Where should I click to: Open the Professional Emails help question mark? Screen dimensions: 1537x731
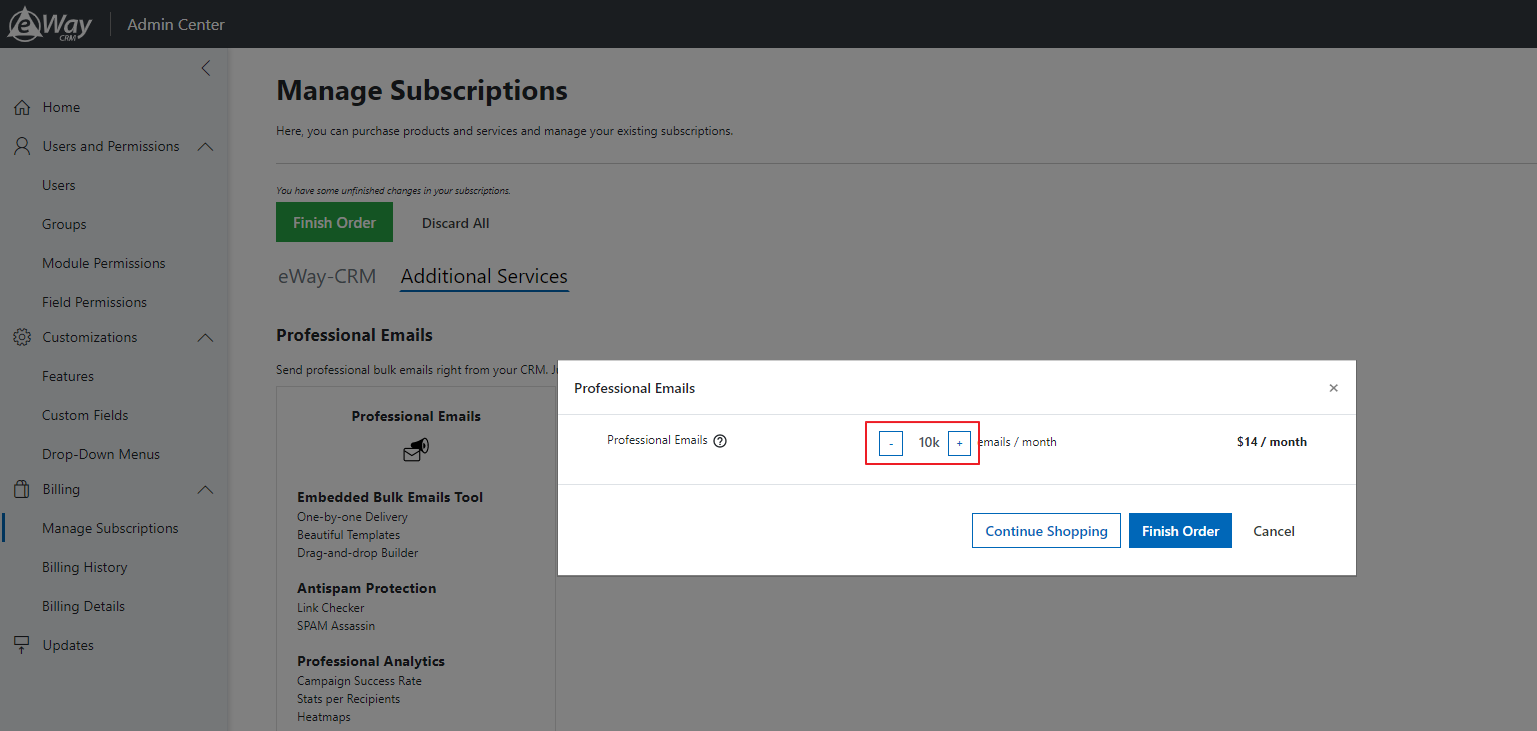(x=720, y=441)
